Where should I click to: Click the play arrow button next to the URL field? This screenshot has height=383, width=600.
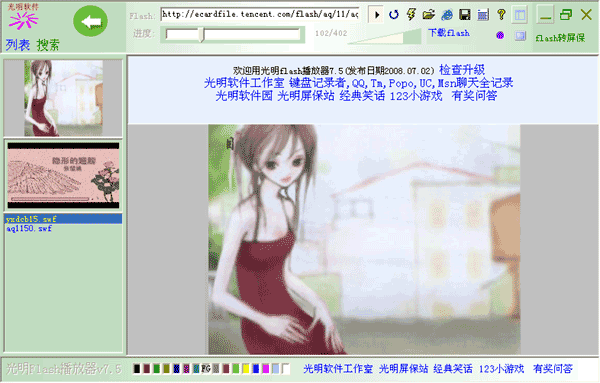(376, 15)
